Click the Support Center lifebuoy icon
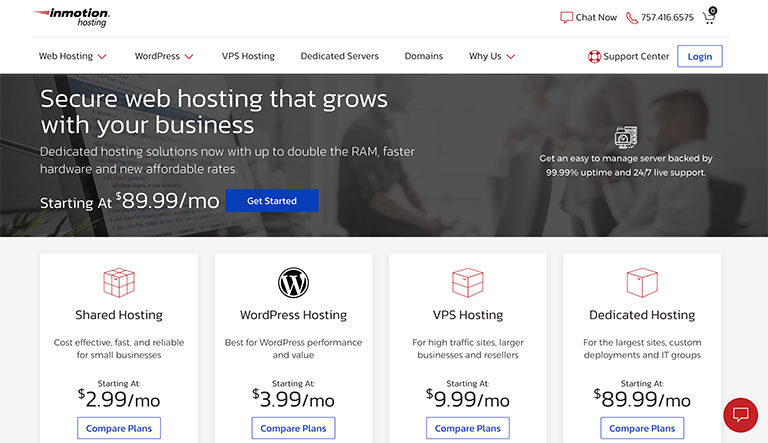This screenshot has width=768, height=443. pos(594,56)
